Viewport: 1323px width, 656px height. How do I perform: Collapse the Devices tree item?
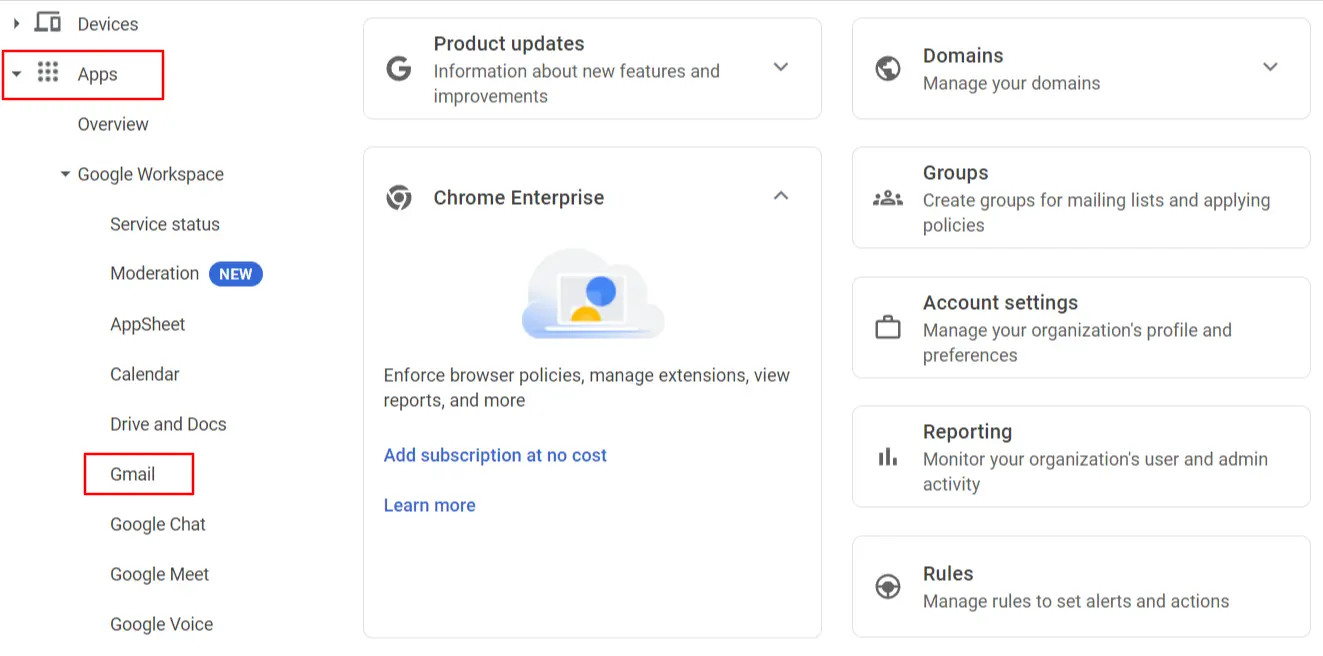tap(15, 23)
